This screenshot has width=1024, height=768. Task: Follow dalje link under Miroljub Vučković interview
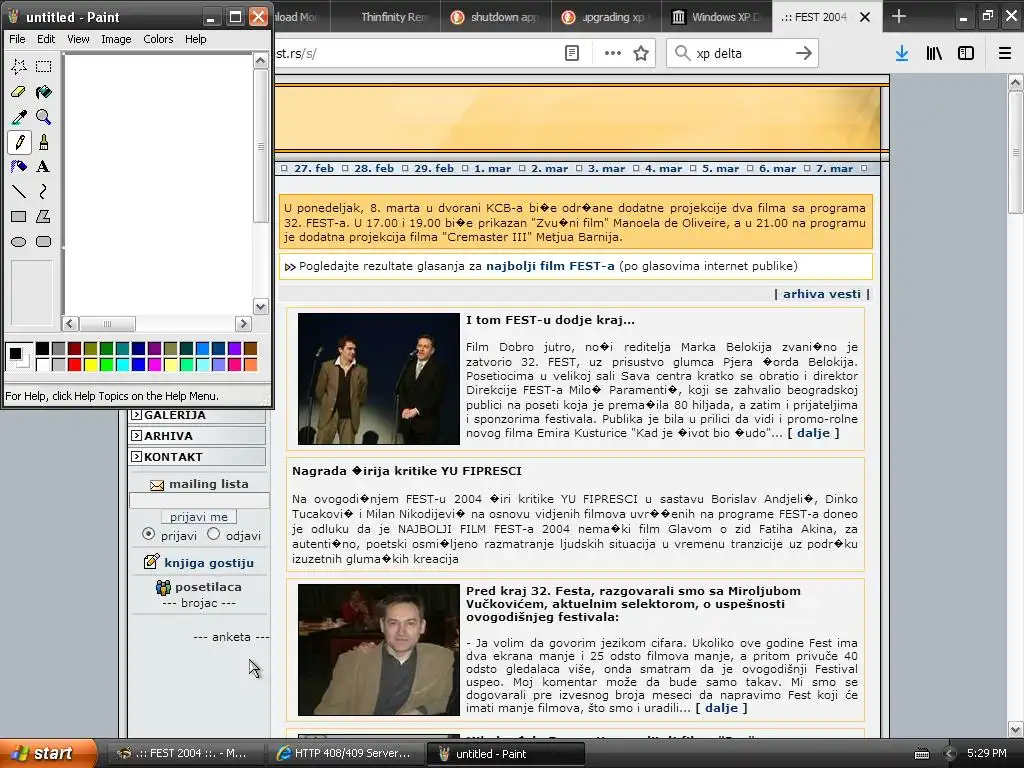point(721,708)
